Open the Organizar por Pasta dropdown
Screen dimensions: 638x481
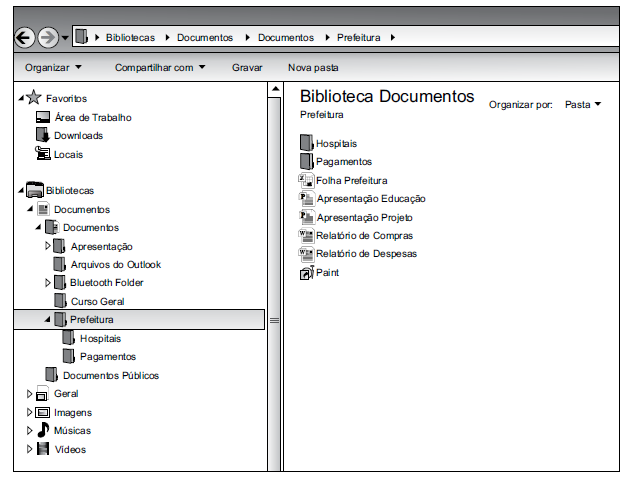(583, 104)
